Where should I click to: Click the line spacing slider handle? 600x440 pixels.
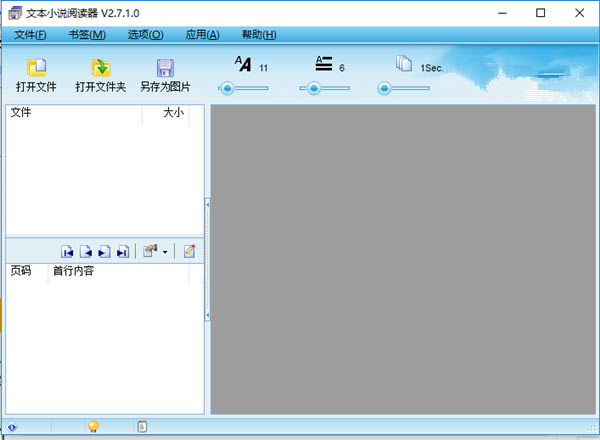[314, 88]
